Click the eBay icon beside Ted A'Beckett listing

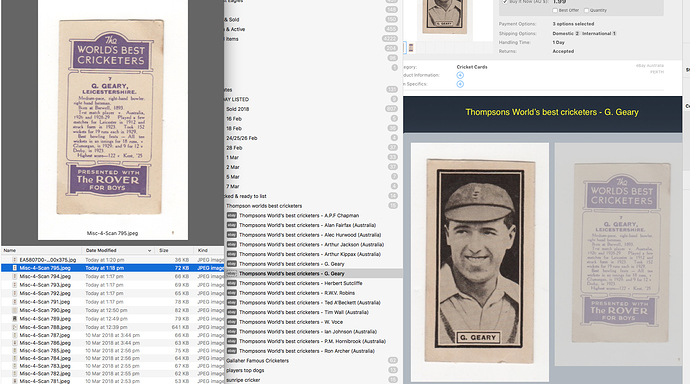coord(231,303)
